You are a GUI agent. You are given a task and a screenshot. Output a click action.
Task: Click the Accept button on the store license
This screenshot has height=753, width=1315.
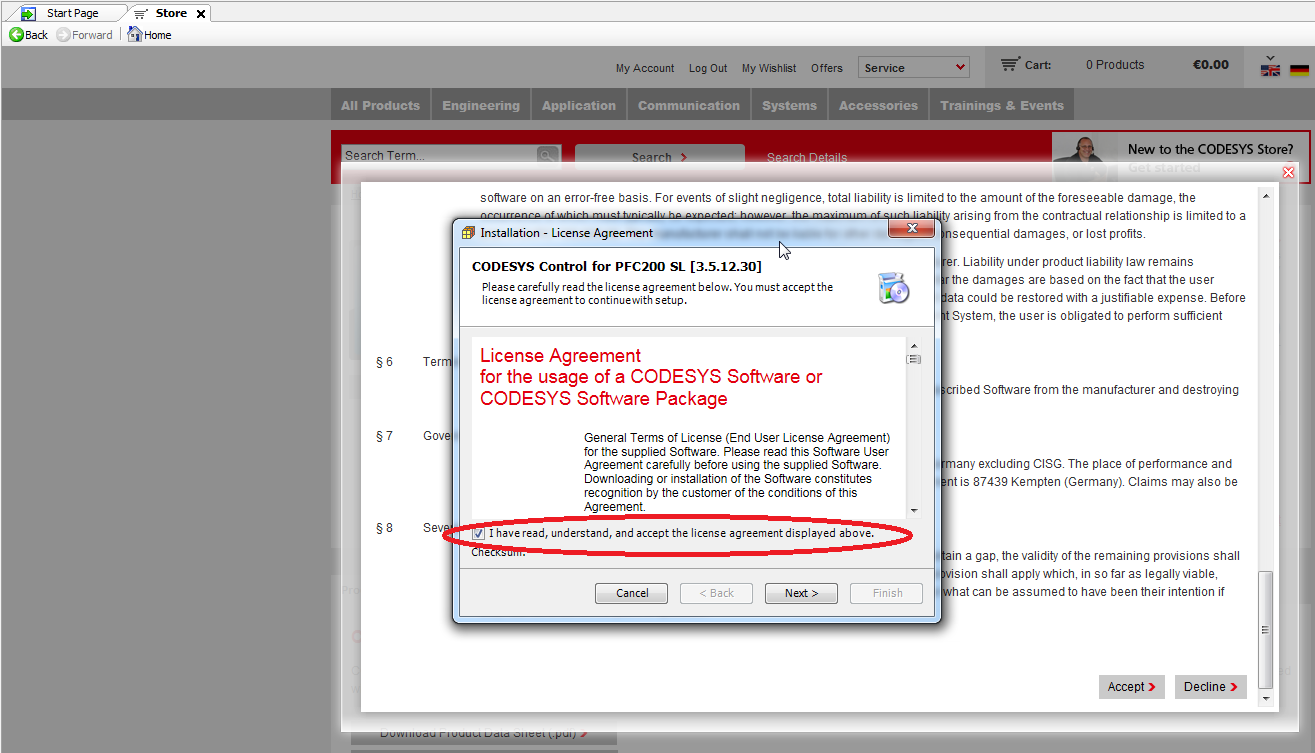click(1131, 687)
